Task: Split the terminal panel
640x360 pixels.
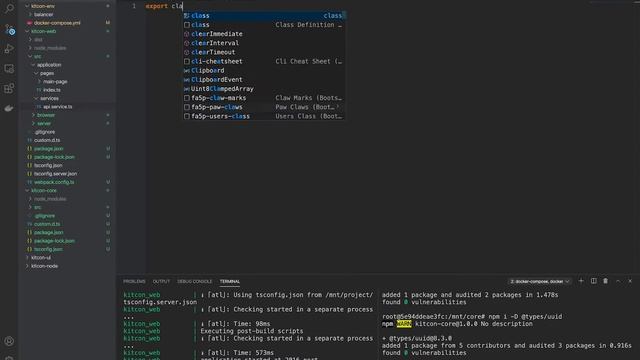Action: (x=593, y=281)
